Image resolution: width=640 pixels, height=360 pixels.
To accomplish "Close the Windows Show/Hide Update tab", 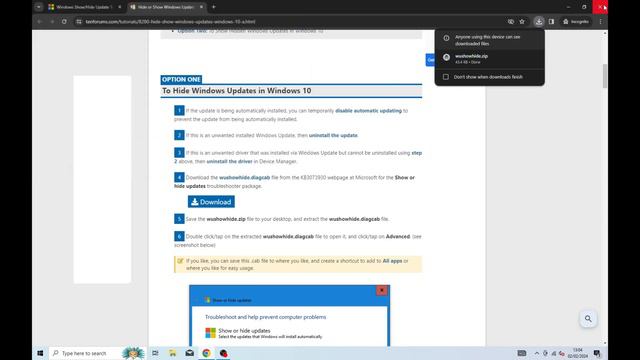I will point(120,7).
